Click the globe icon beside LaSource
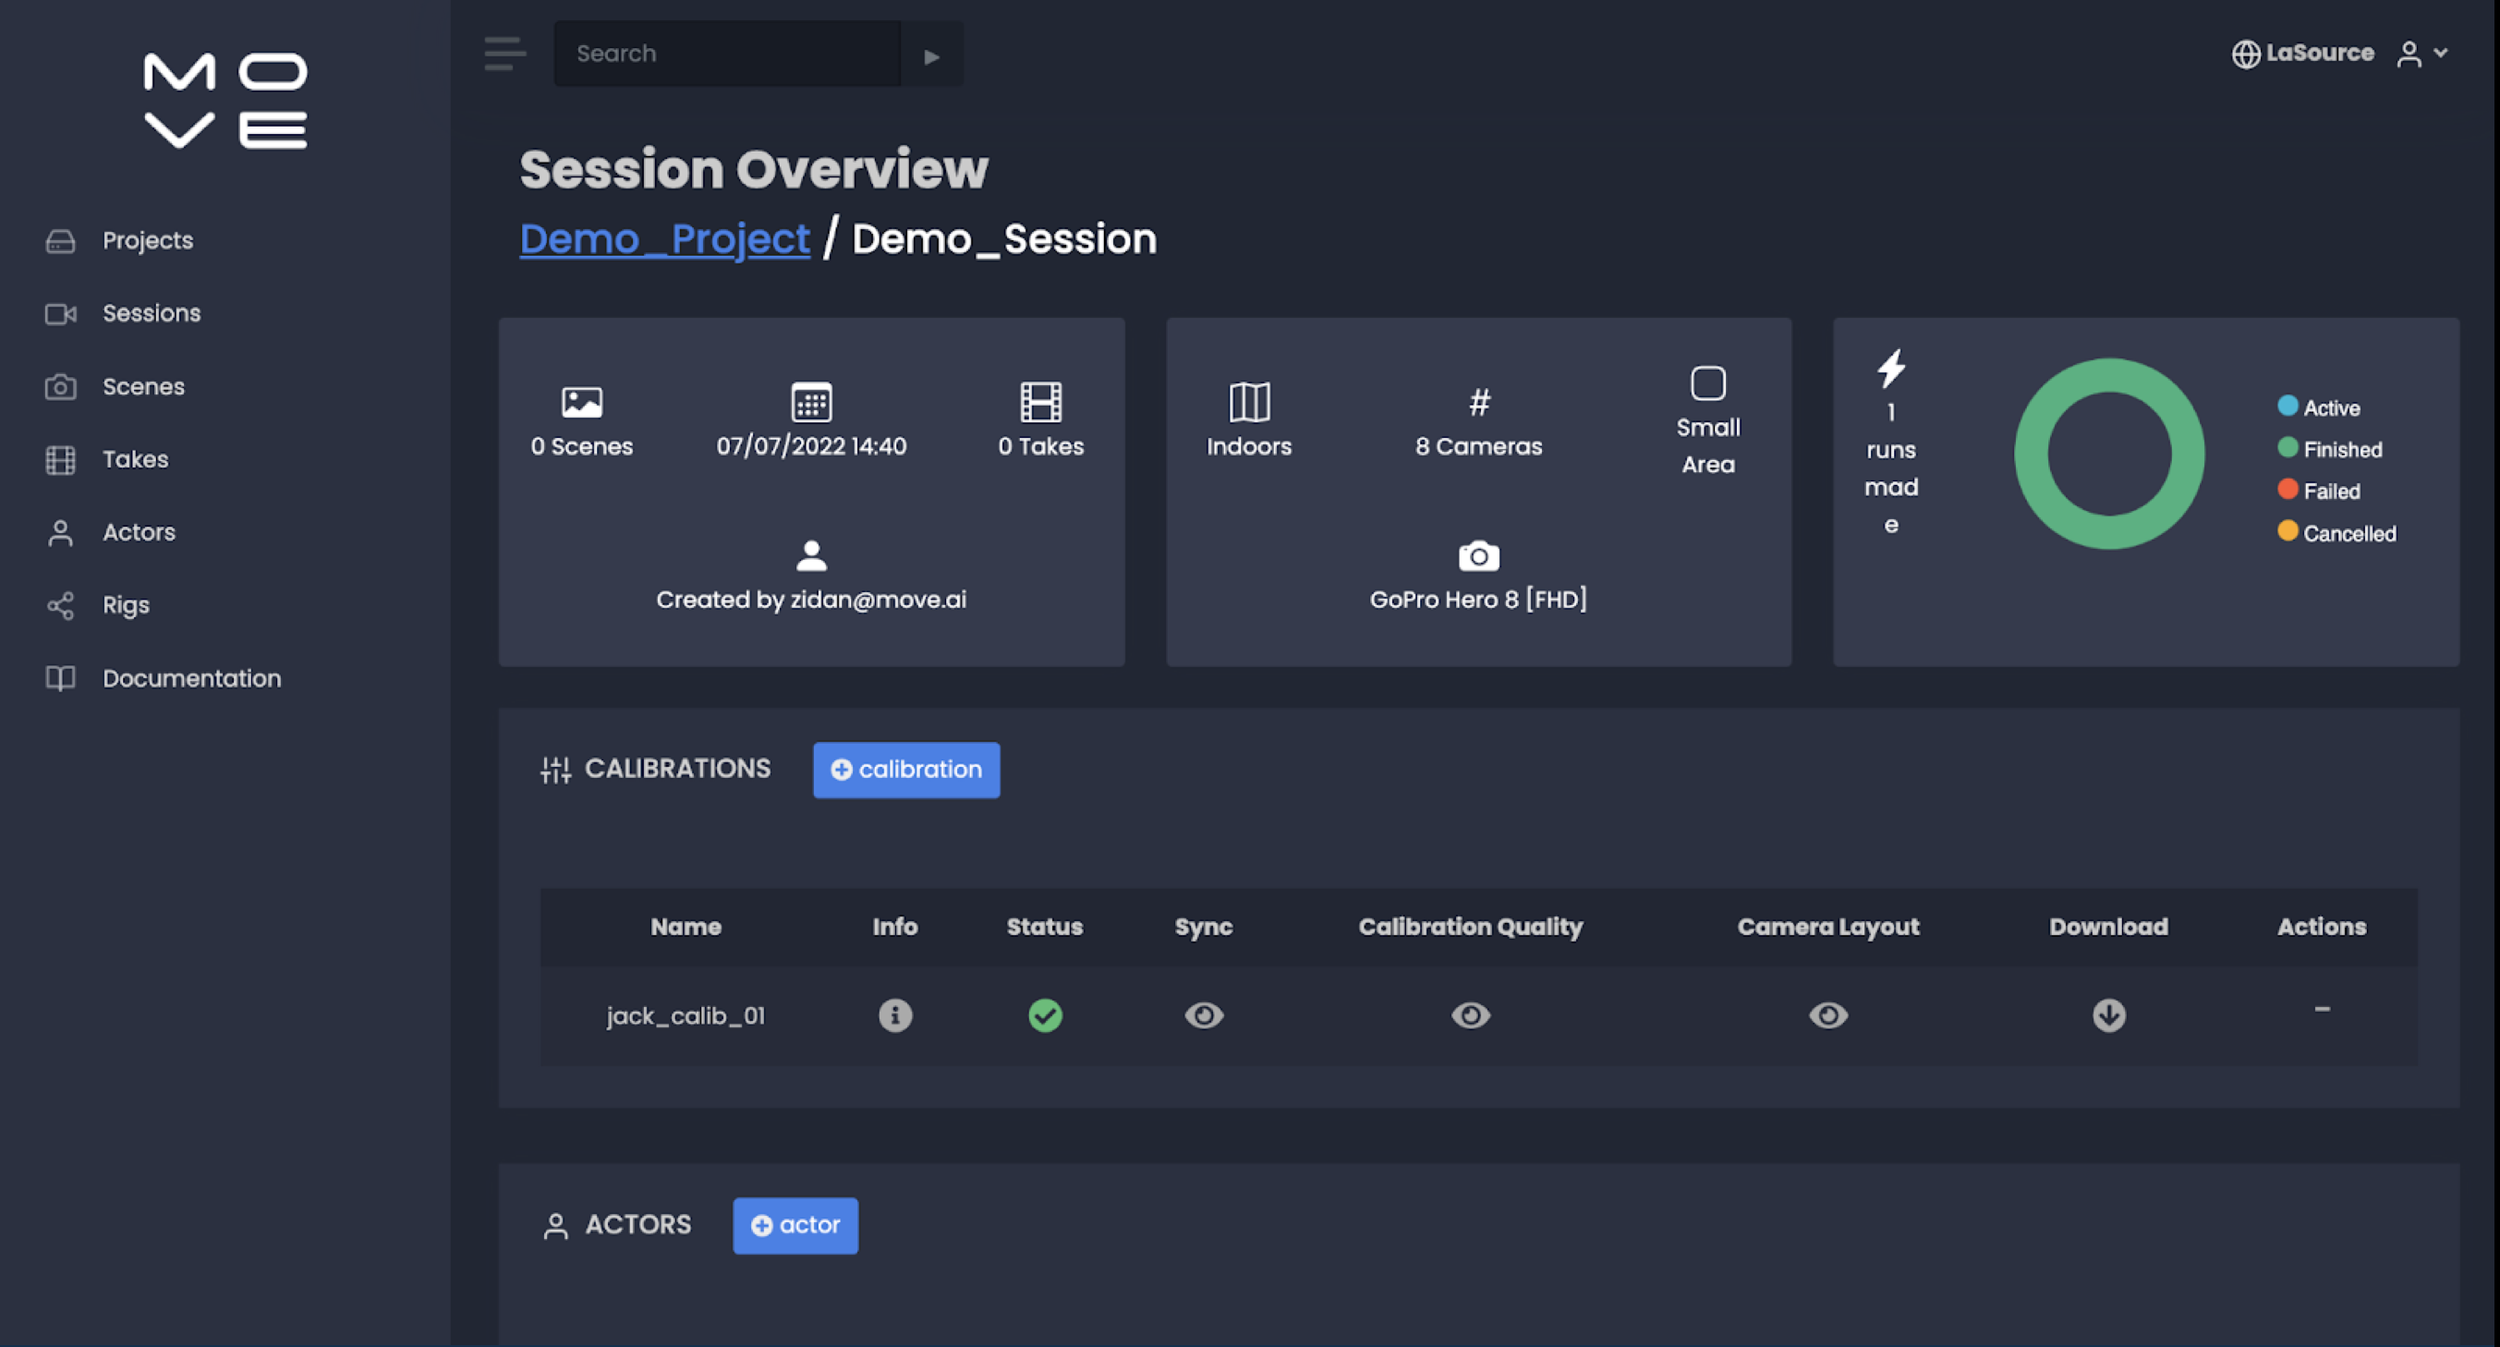2500x1347 pixels. 2245,54
